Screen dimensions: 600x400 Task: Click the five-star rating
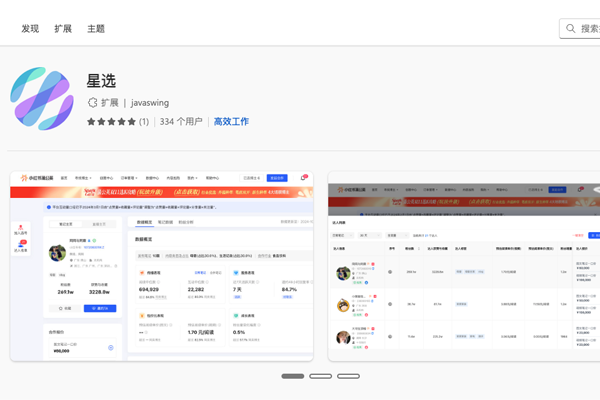tap(111, 122)
